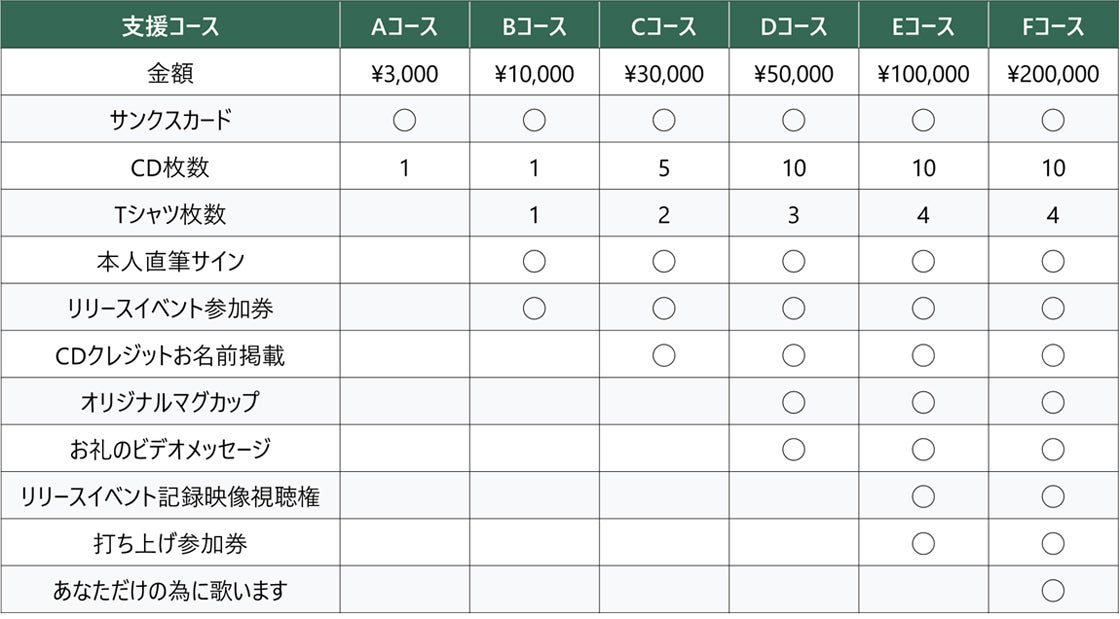Click the あなただけの為に歌います circle under Fコース
The width and height of the screenshot is (1120, 619).
pyautogui.click(x=1053, y=590)
